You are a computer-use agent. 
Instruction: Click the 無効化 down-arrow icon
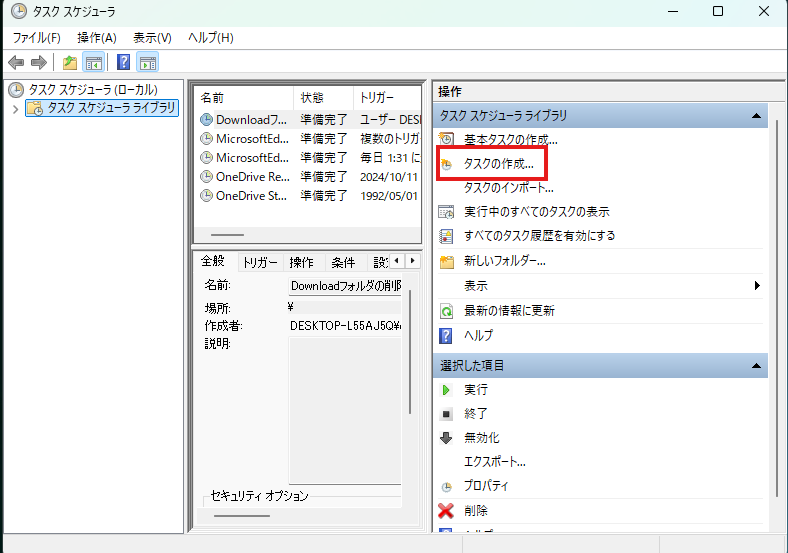pos(446,438)
